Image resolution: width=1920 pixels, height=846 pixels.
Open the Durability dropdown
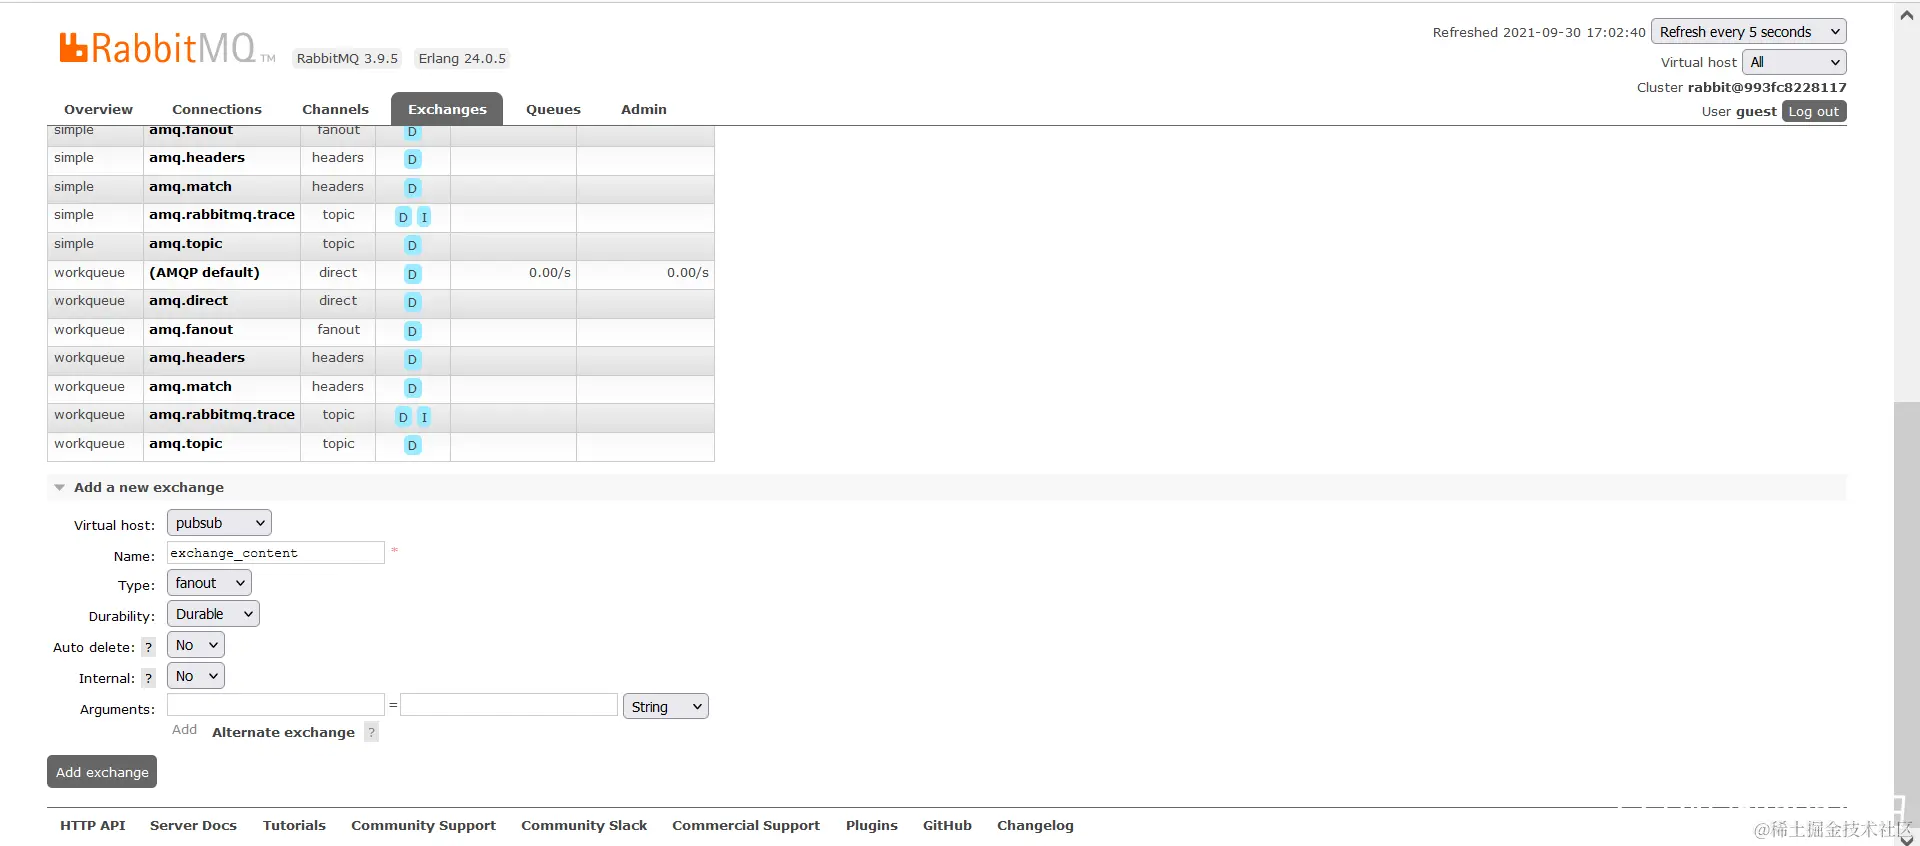(x=213, y=614)
